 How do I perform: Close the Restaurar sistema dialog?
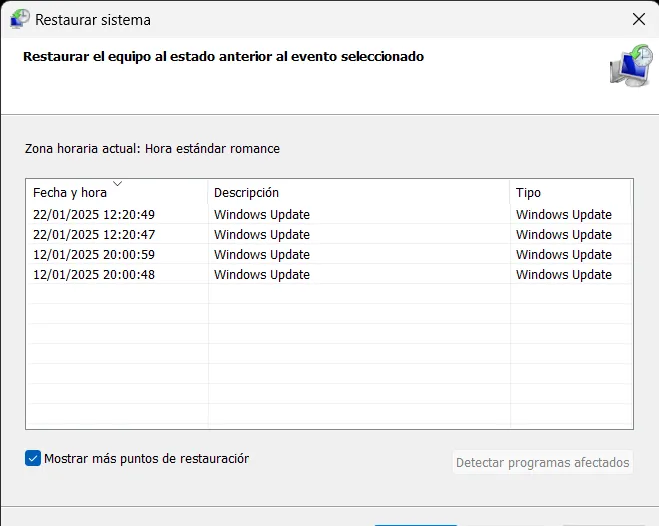[x=639, y=19]
